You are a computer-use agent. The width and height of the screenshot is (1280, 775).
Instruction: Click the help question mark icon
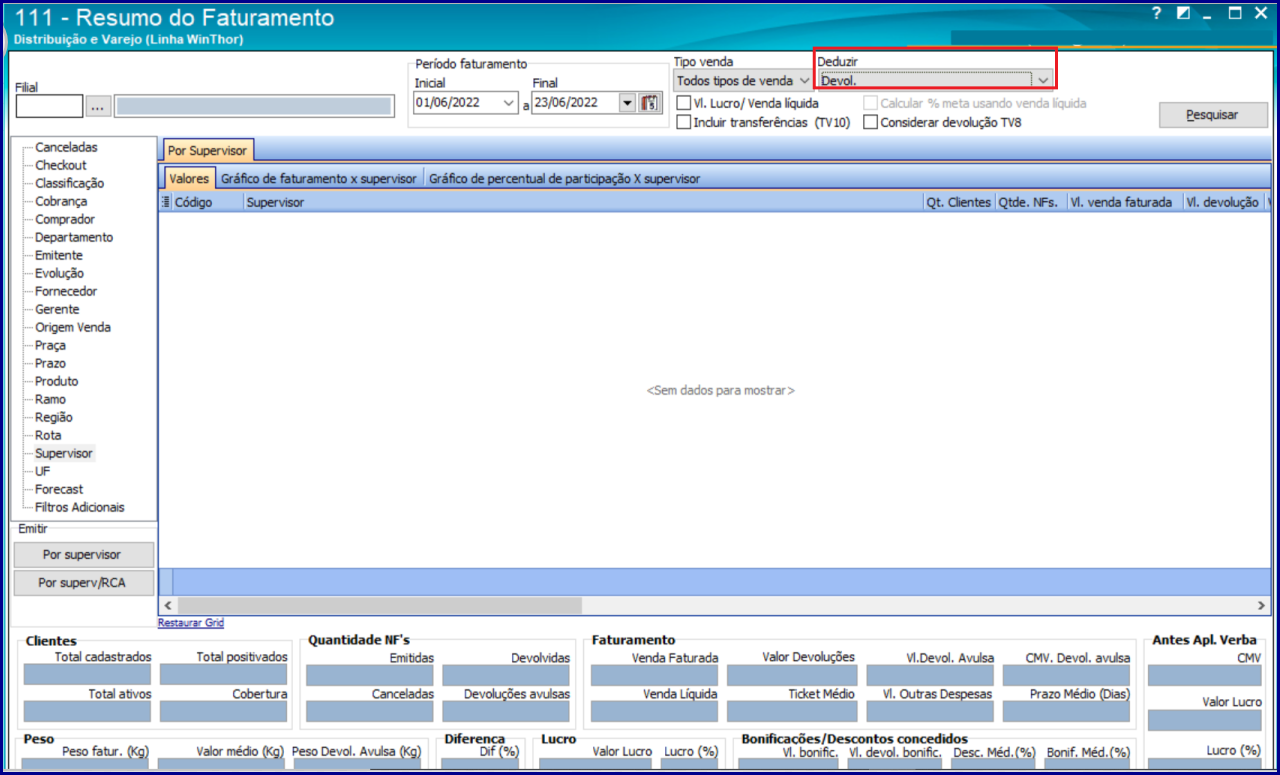(x=1157, y=13)
